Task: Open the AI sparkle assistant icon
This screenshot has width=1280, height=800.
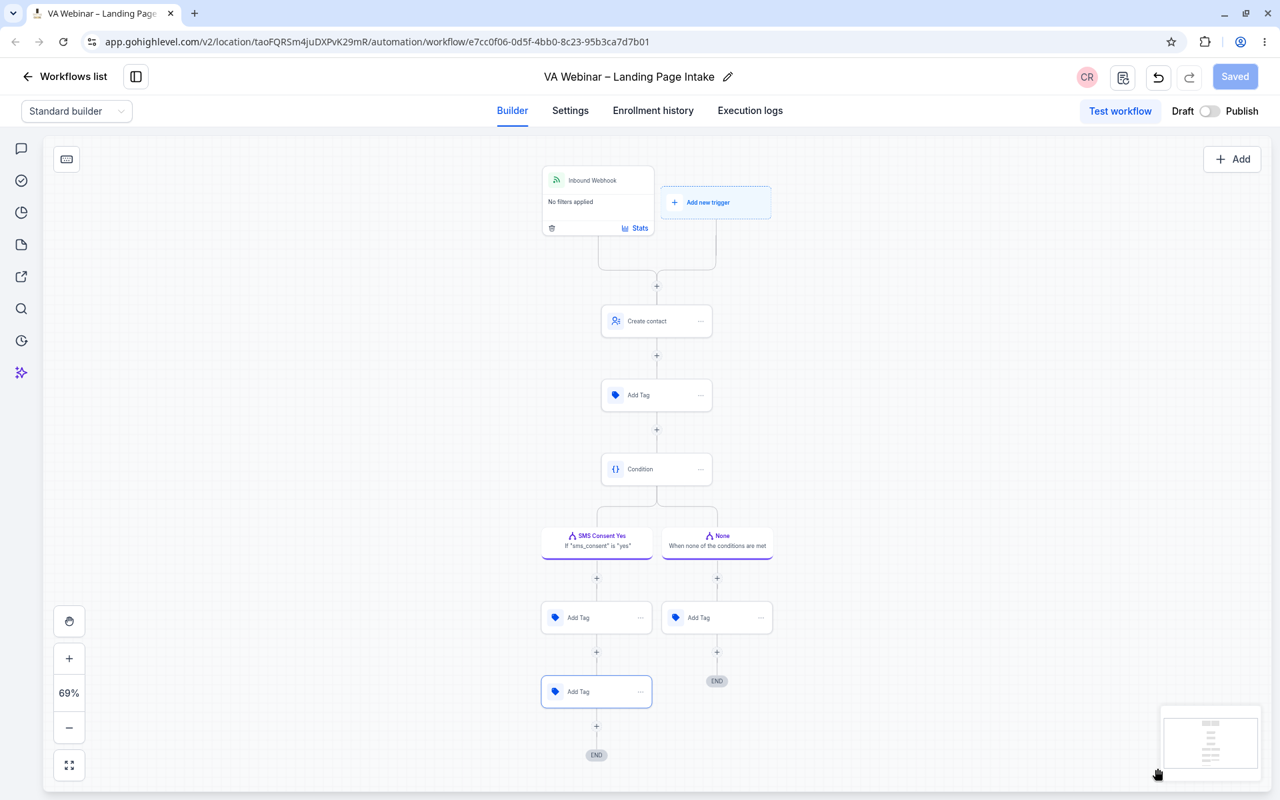Action: [x=21, y=373]
